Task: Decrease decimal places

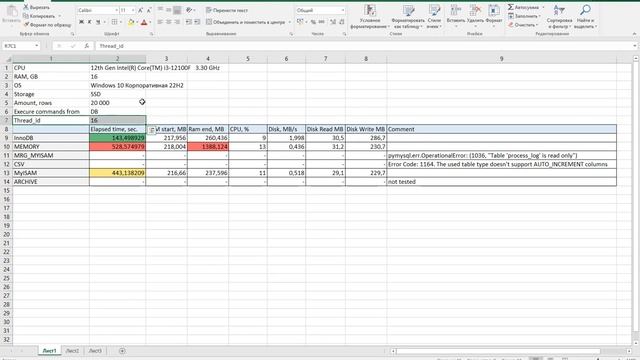Action: pos(341,22)
